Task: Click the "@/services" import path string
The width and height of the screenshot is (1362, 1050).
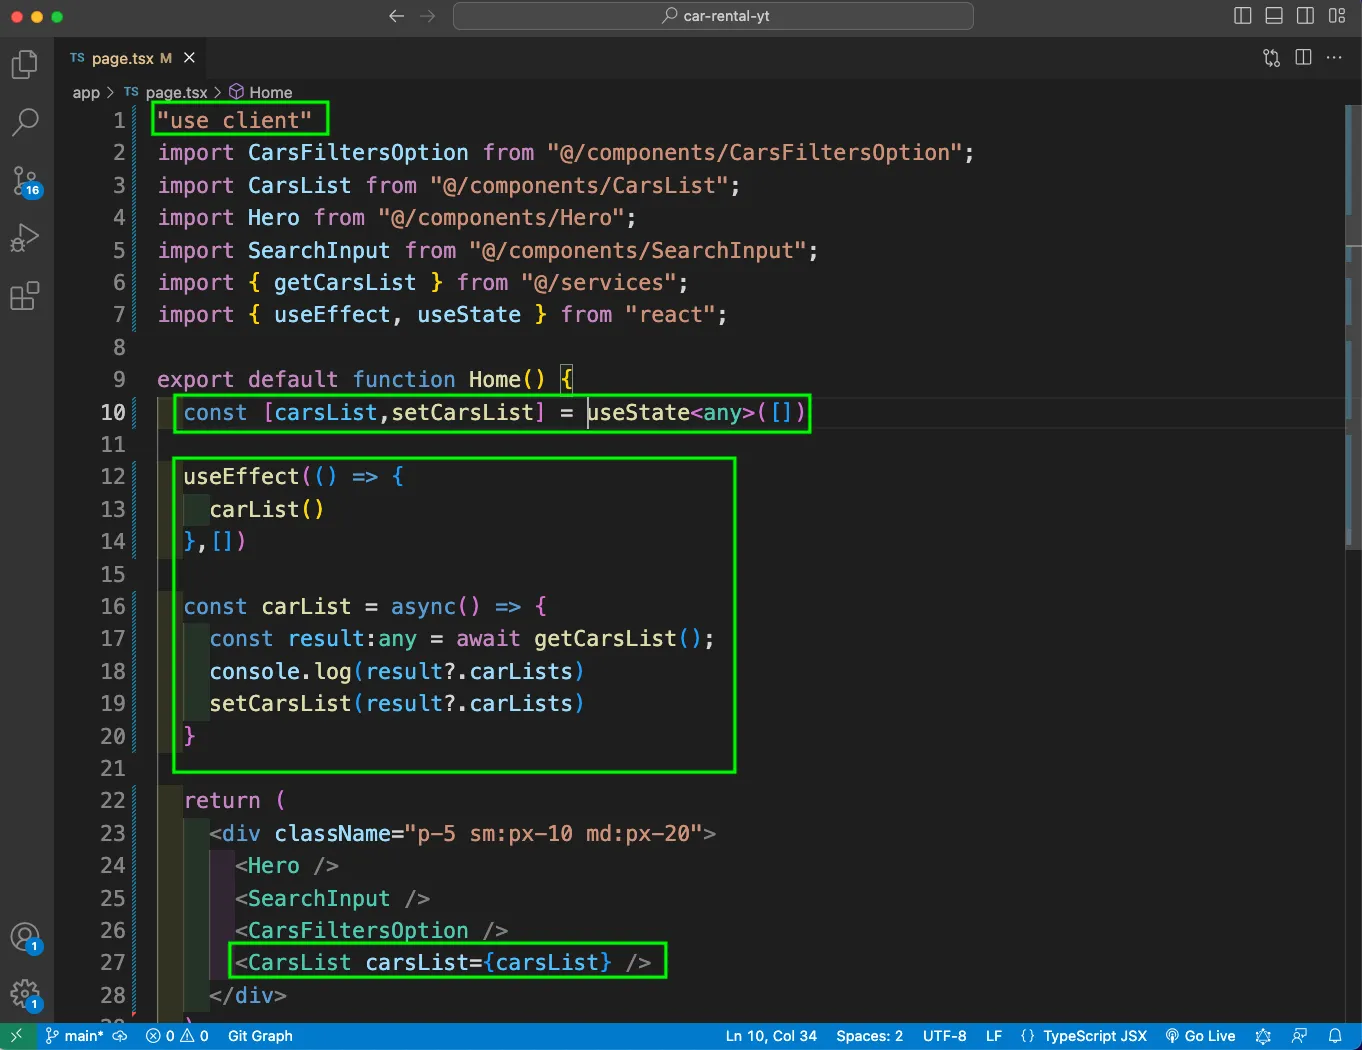Action: (x=599, y=283)
